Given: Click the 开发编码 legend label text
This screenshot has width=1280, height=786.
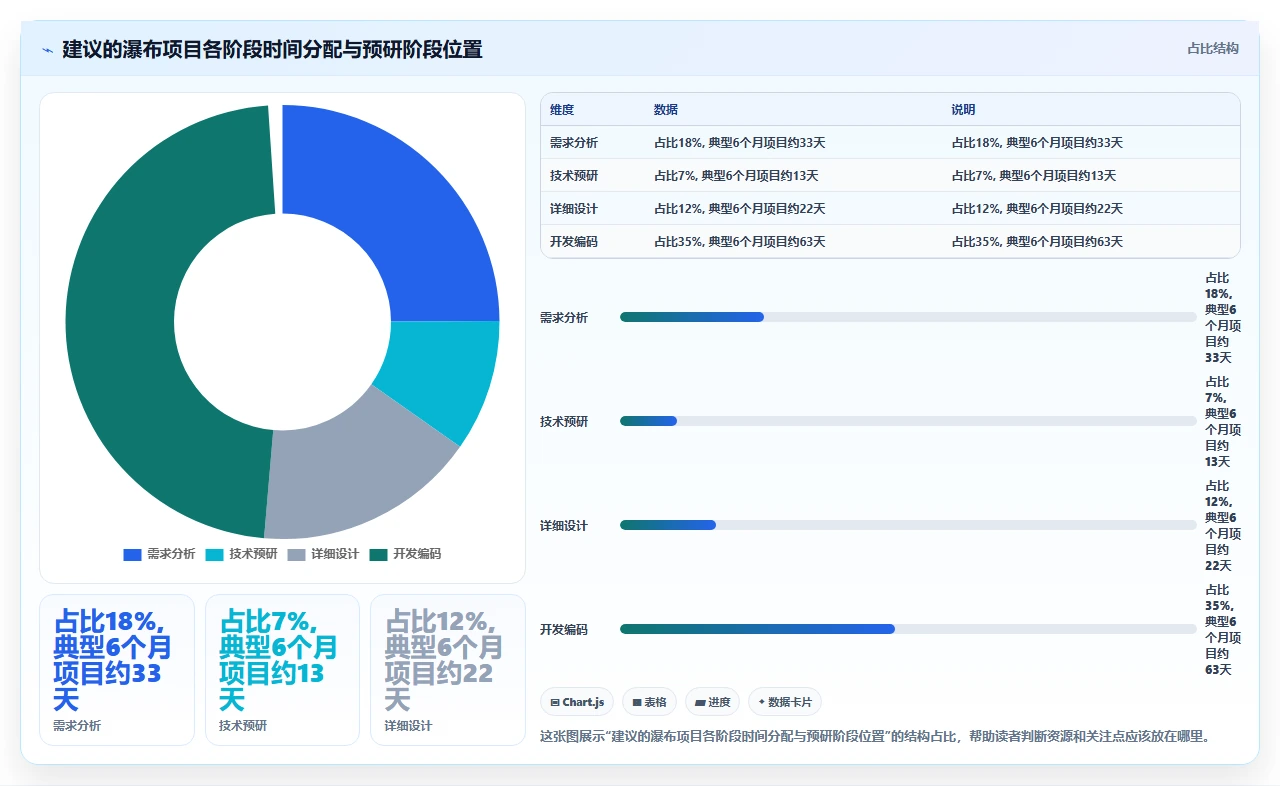Looking at the screenshot, I should tap(417, 554).
